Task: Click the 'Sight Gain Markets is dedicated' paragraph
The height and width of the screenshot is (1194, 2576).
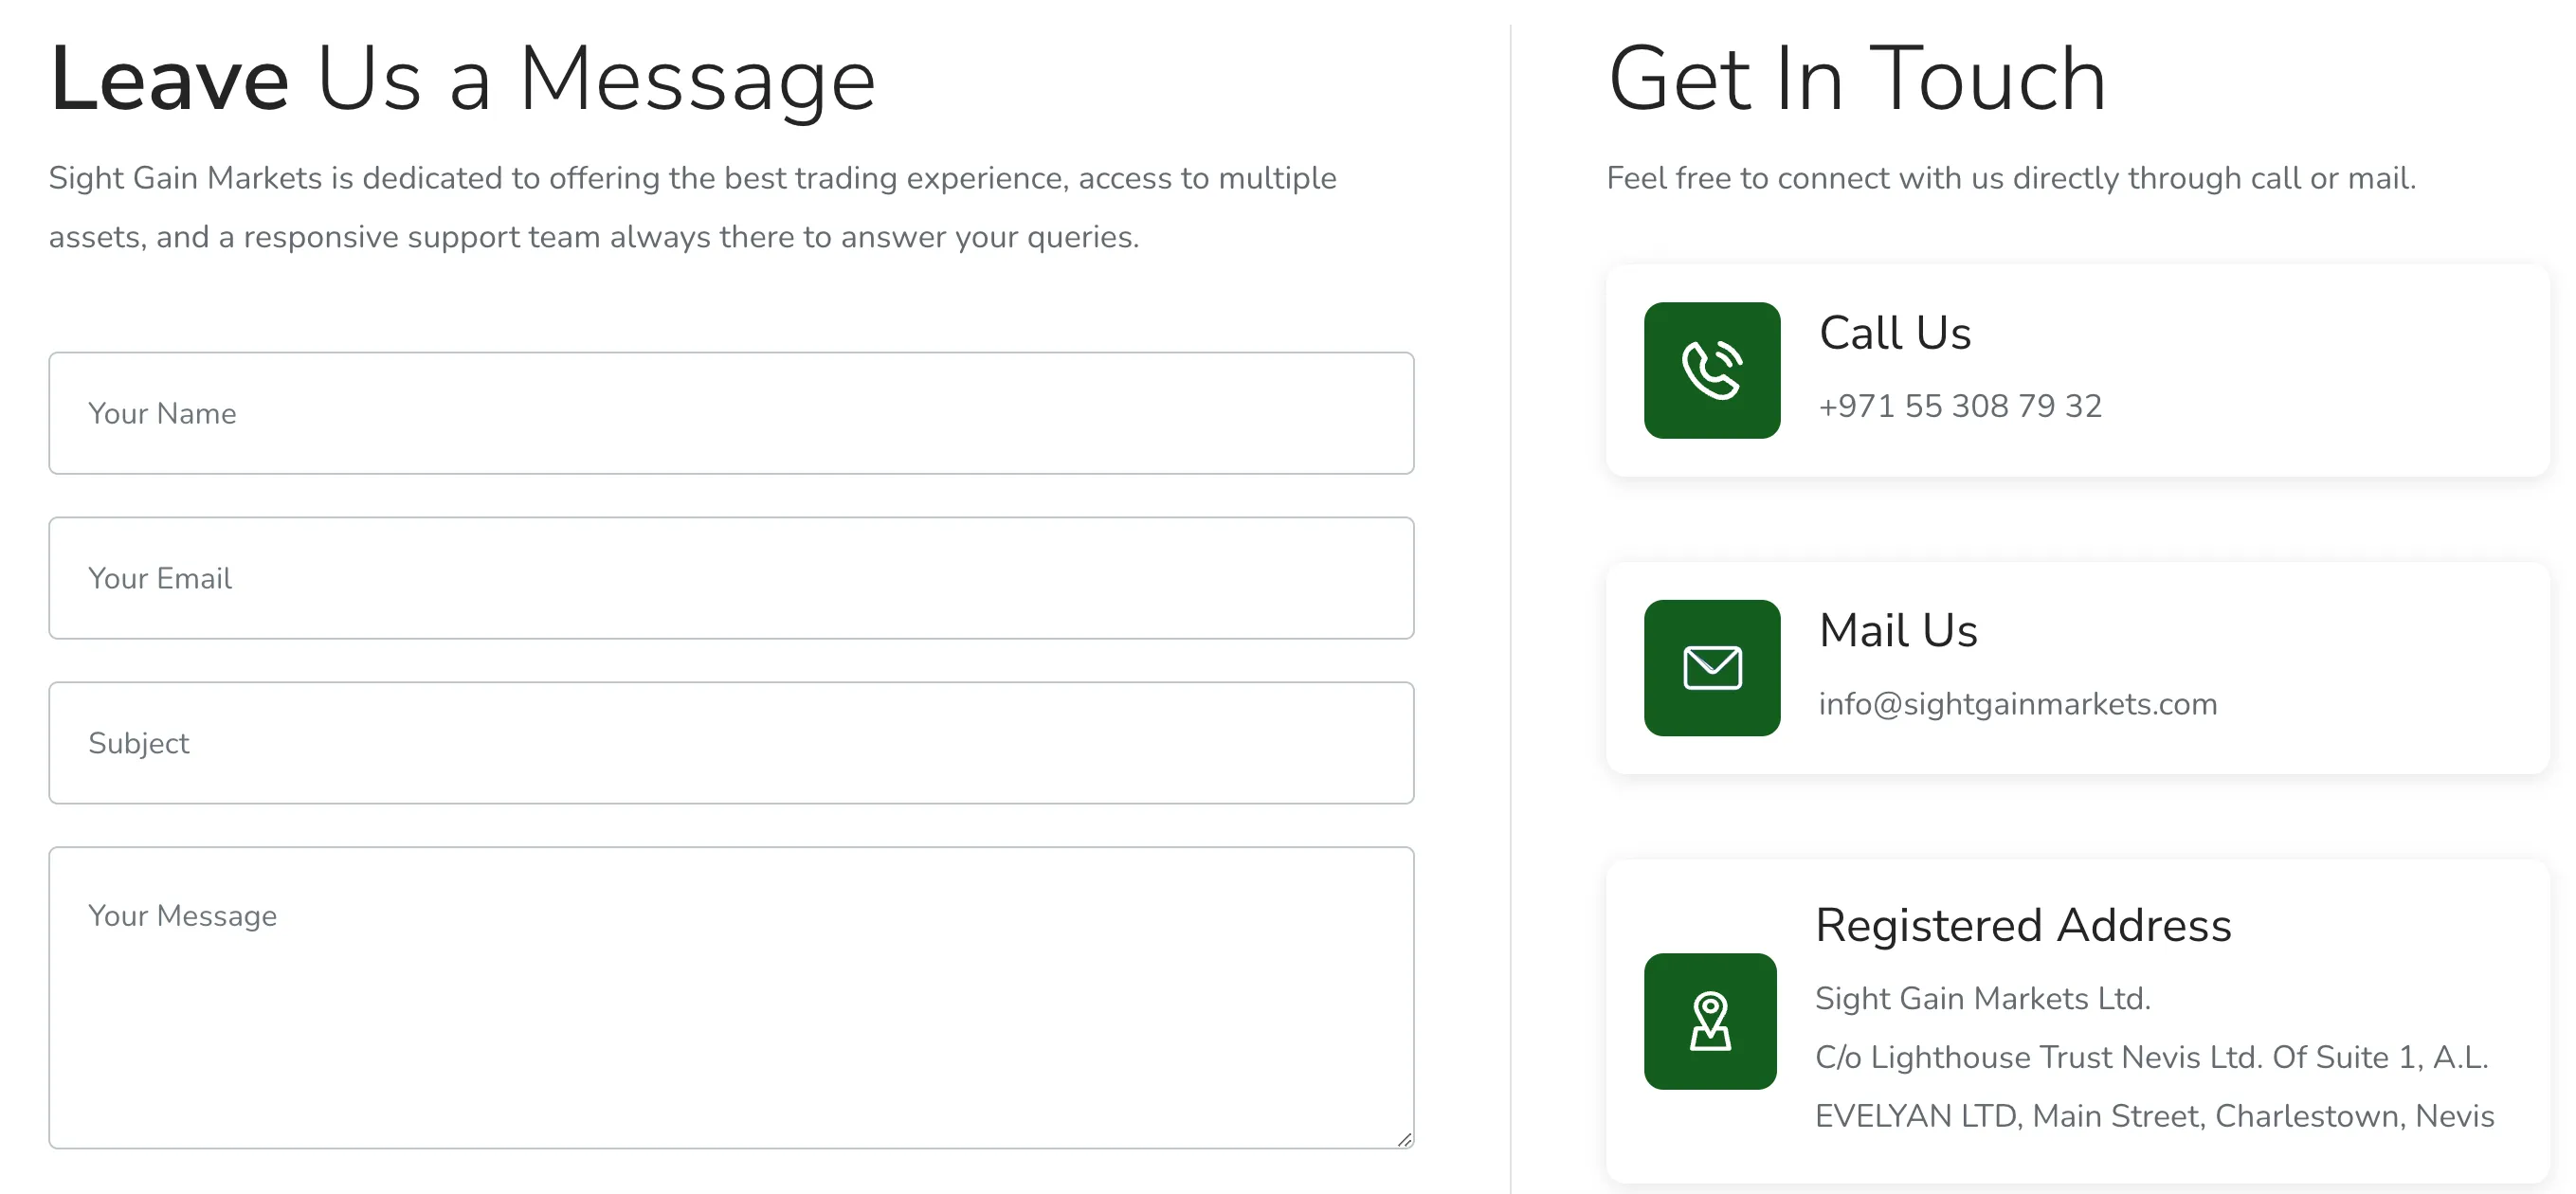Action: tap(693, 207)
